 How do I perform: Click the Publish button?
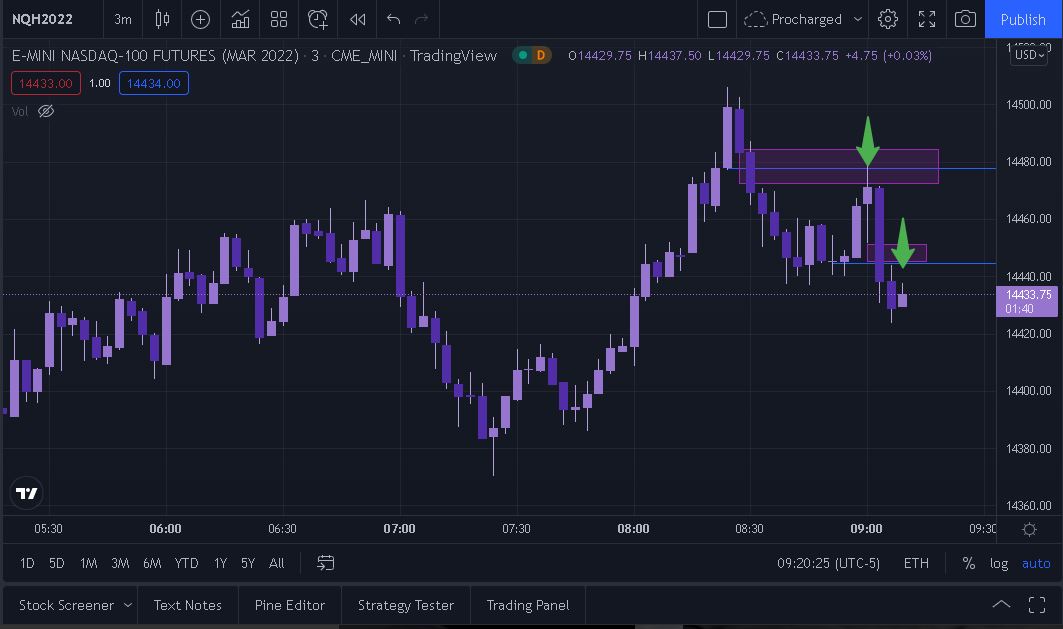1023,19
